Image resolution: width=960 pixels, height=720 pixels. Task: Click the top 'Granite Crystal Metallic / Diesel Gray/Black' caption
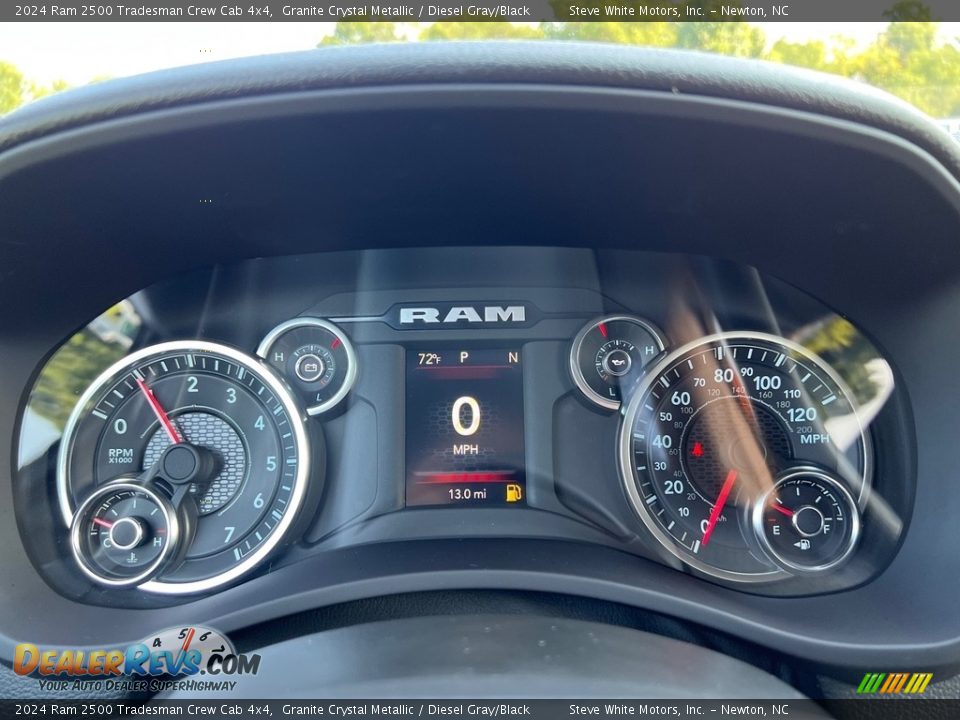[x=406, y=10]
